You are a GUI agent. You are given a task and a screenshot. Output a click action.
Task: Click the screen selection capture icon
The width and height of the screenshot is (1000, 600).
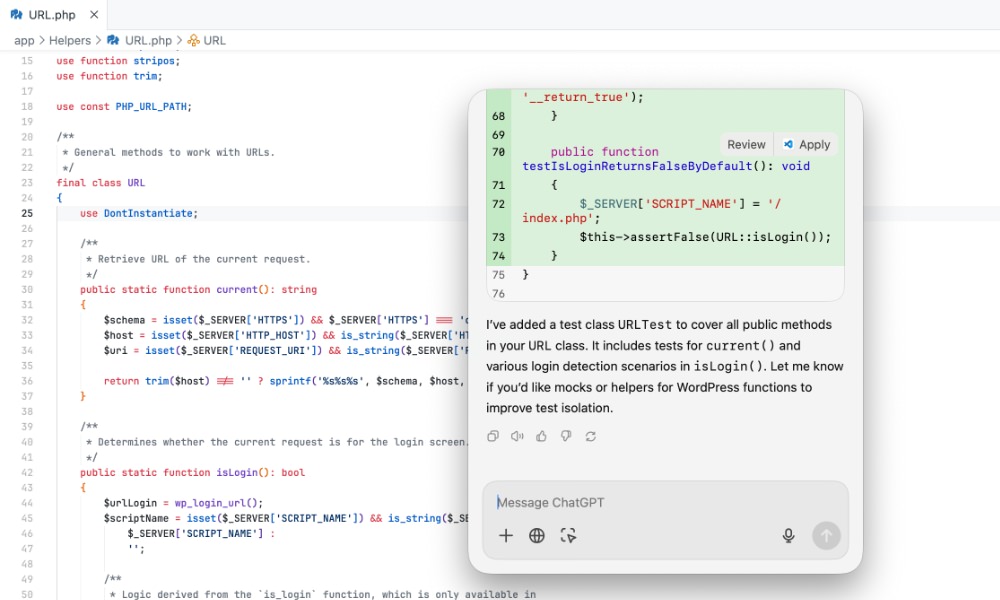tap(568, 536)
